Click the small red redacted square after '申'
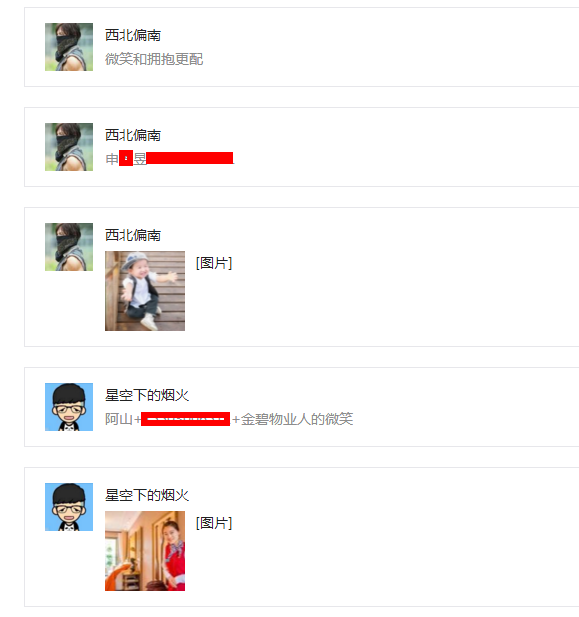This screenshot has width=579, height=617. tap(126, 158)
